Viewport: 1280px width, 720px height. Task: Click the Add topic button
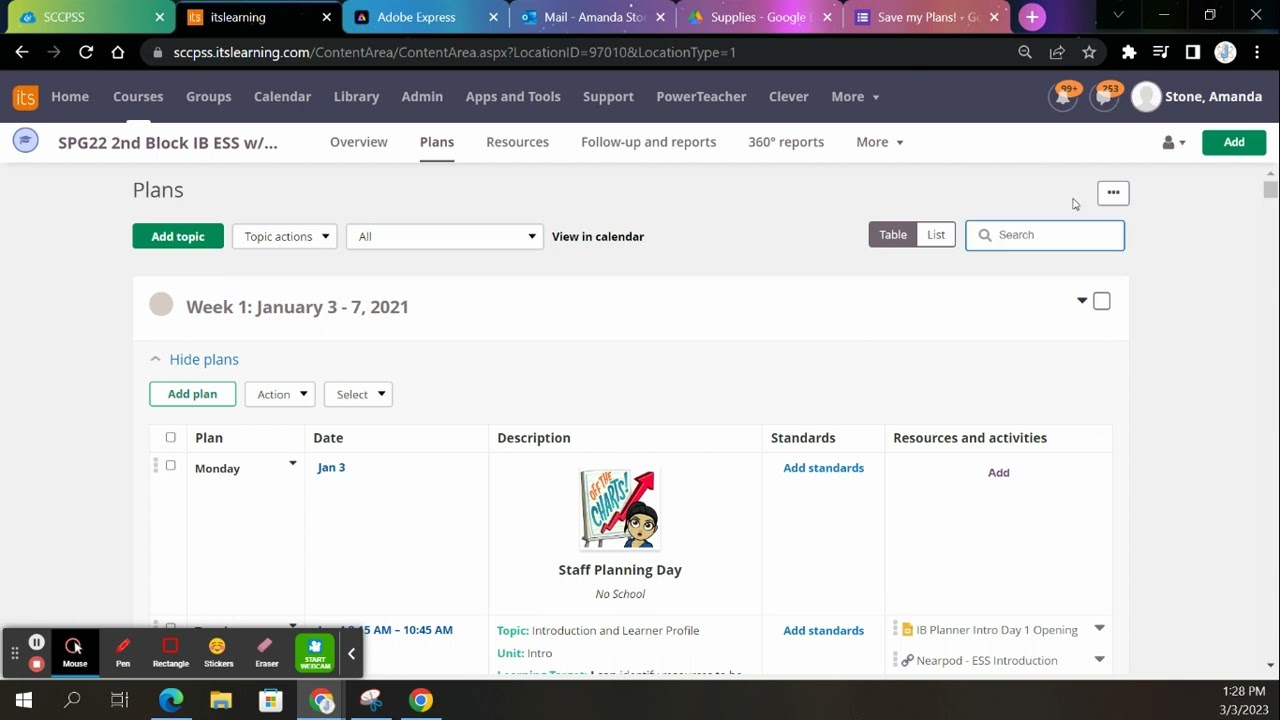(178, 237)
